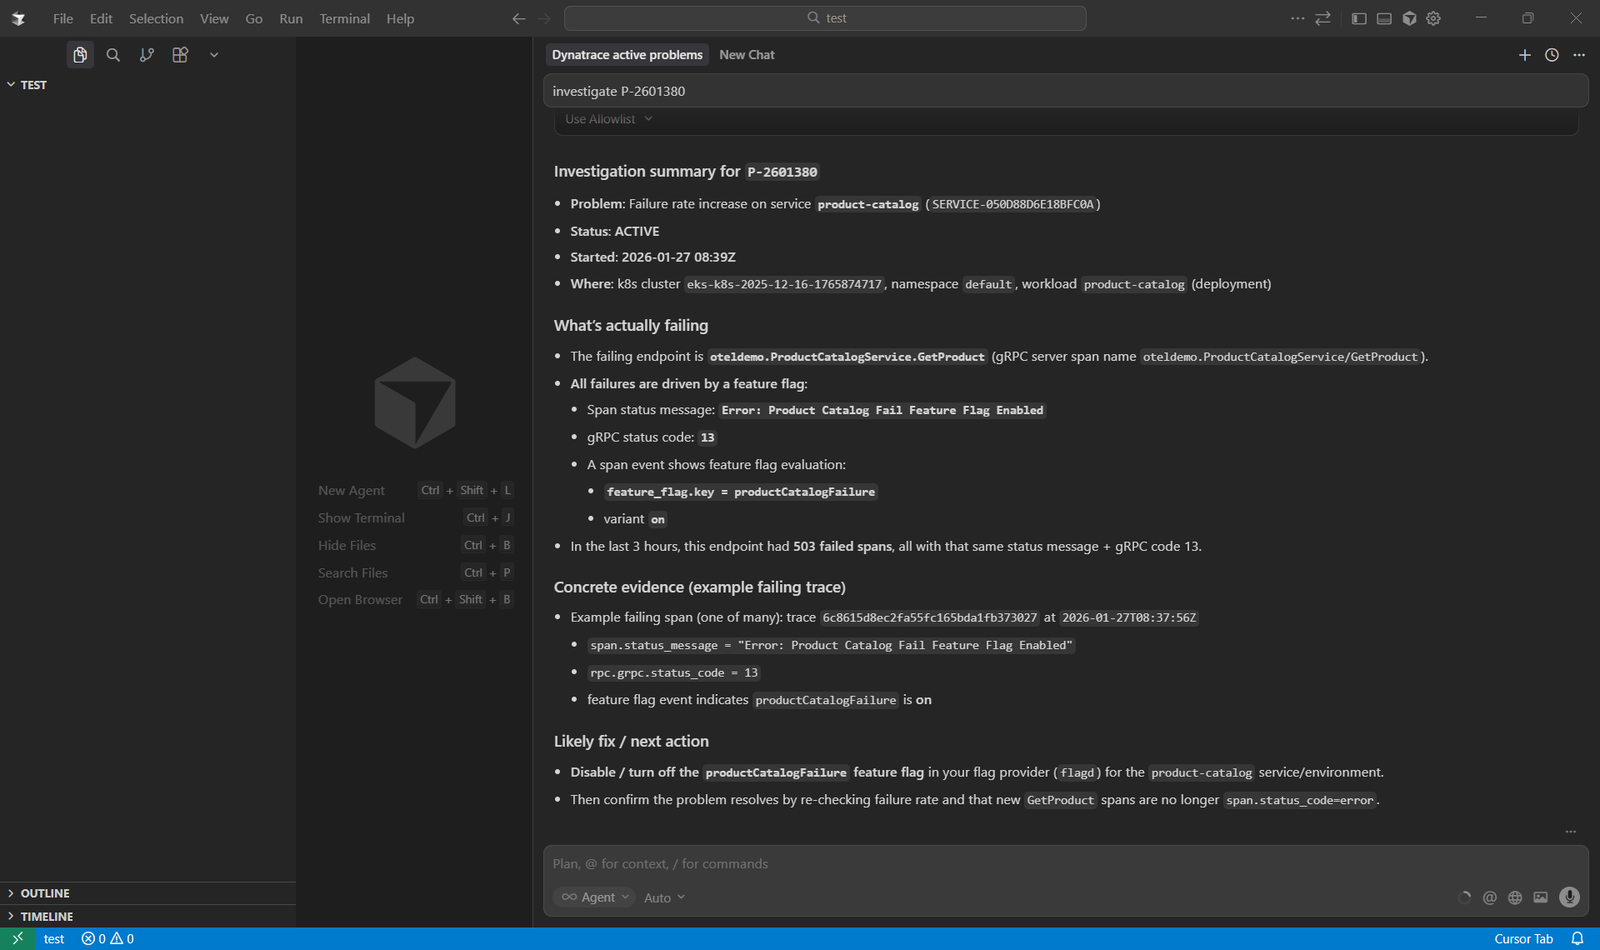
Task: Switch to the New Chat tab
Action: [x=747, y=55]
